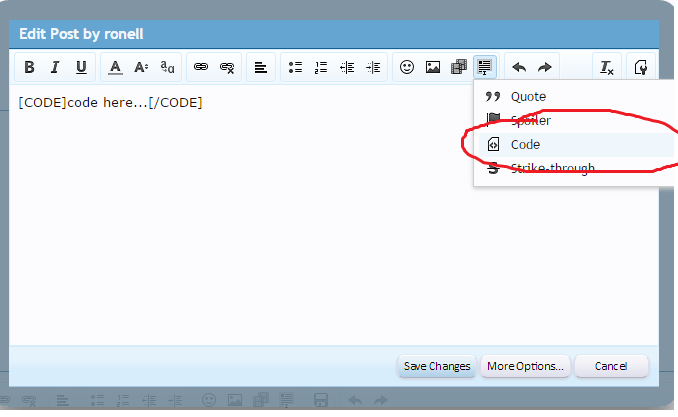The image size is (678, 417).
Task: Click the dimmed undo arrow in the background editor
Action: pos(355,400)
